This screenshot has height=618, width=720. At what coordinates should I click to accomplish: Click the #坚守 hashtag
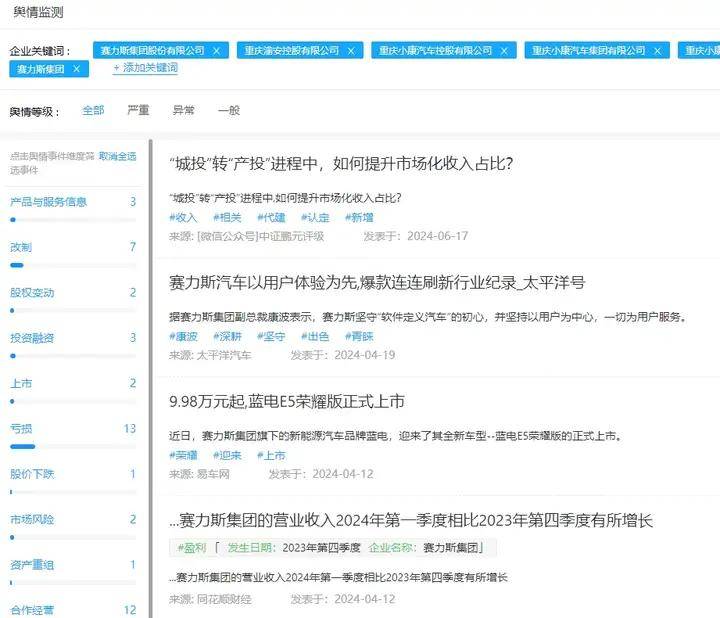pyautogui.click(x=271, y=337)
